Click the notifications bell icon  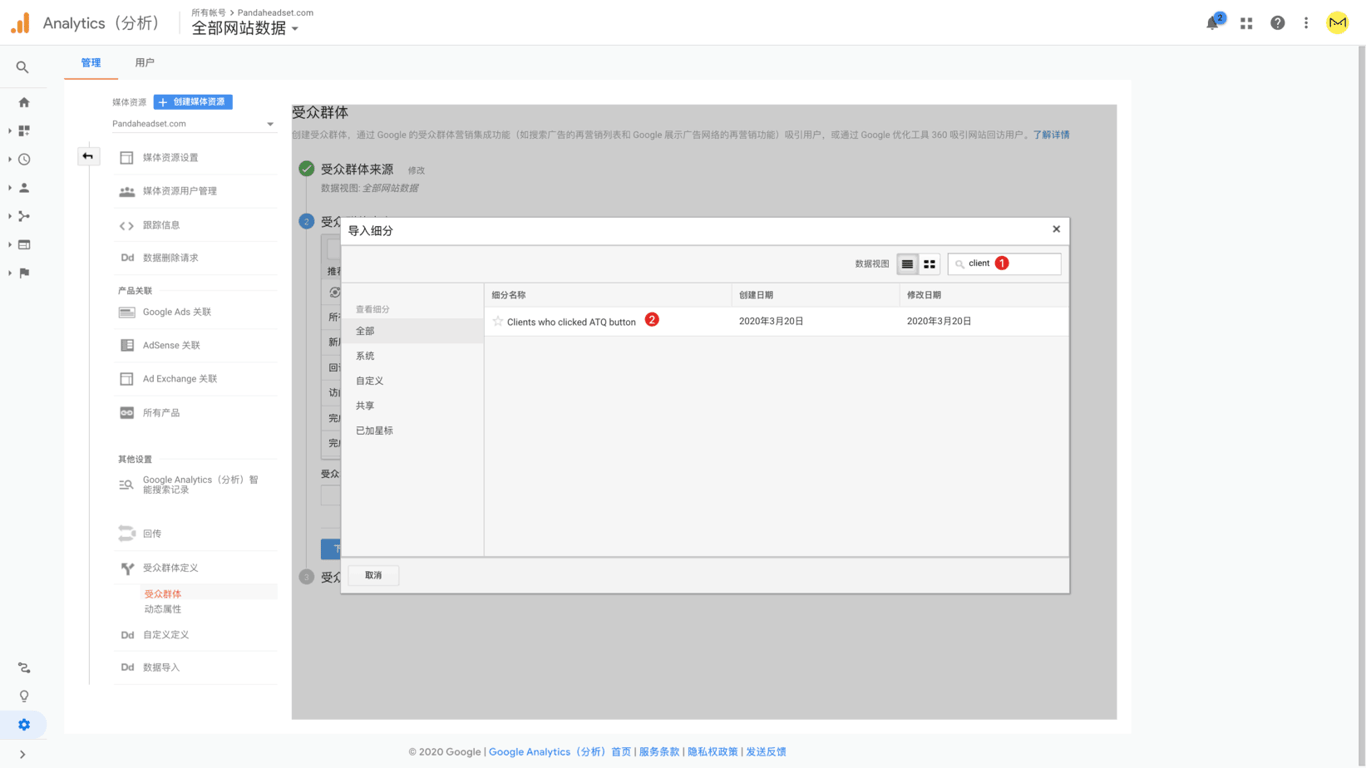click(1212, 23)
